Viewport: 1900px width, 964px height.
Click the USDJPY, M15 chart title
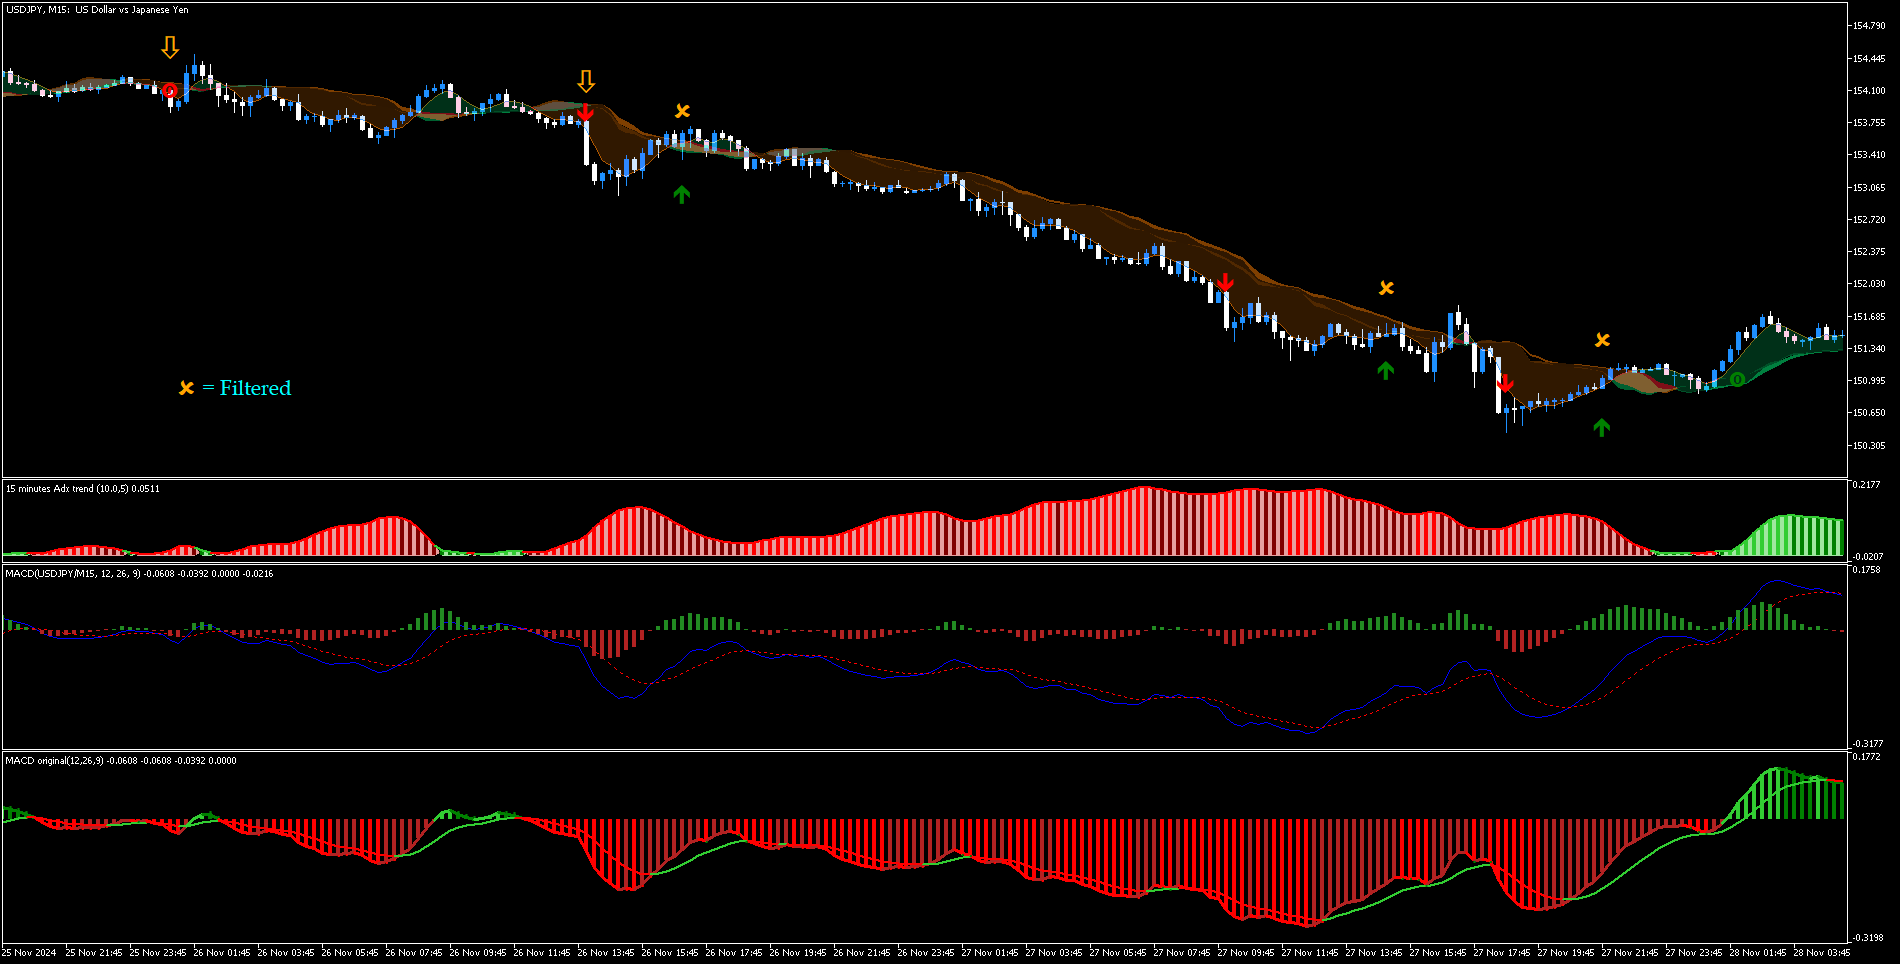[97, 10]
